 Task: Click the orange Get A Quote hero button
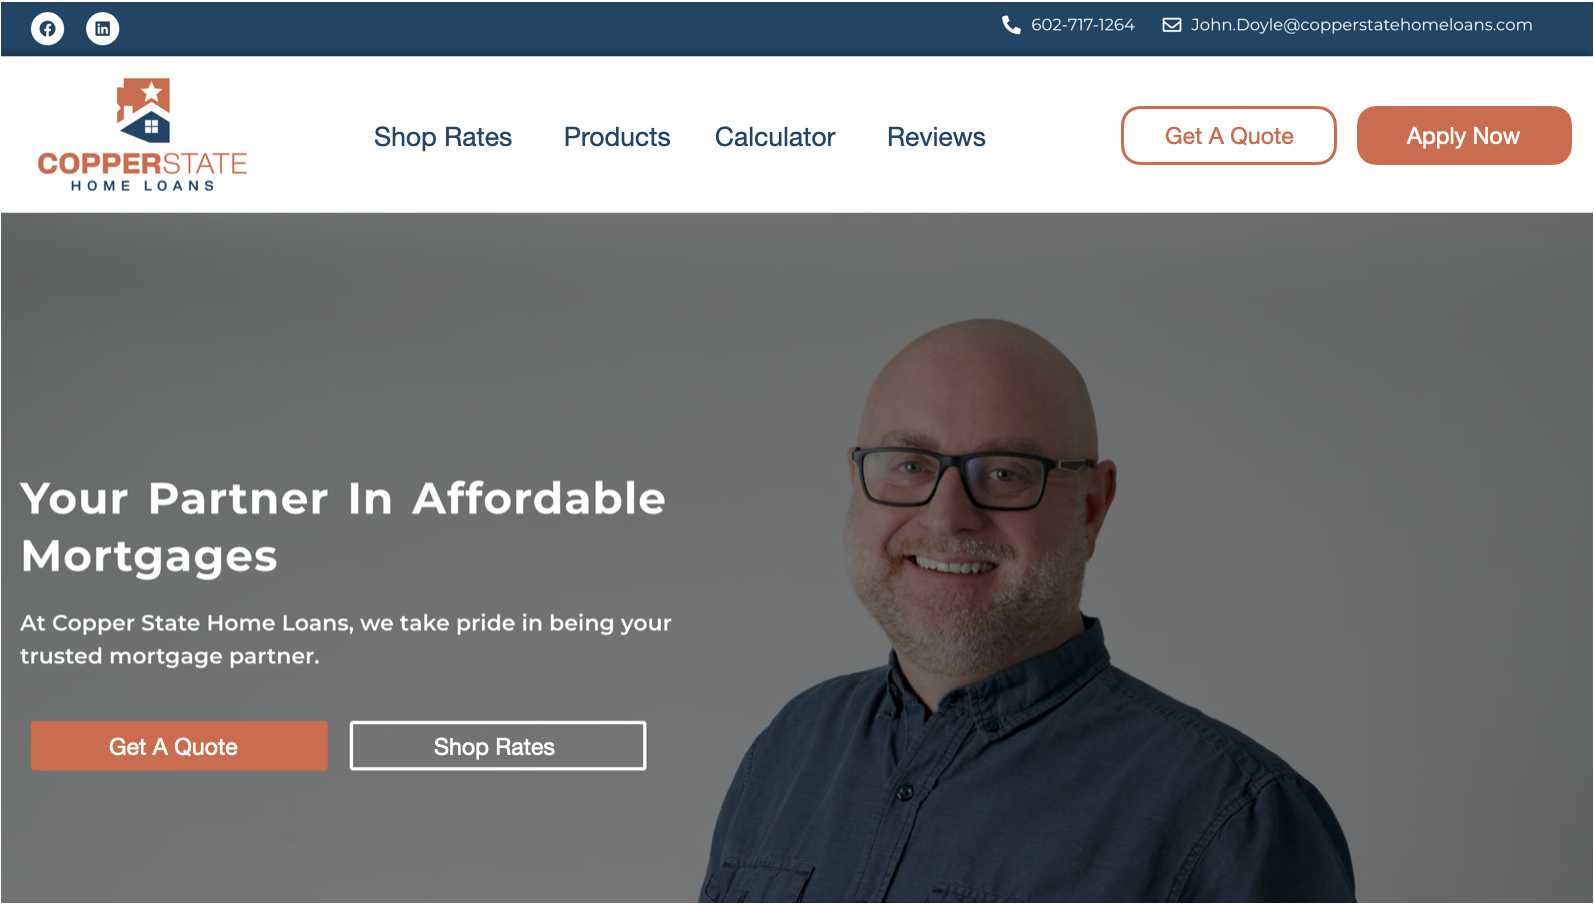click(179, 746)
